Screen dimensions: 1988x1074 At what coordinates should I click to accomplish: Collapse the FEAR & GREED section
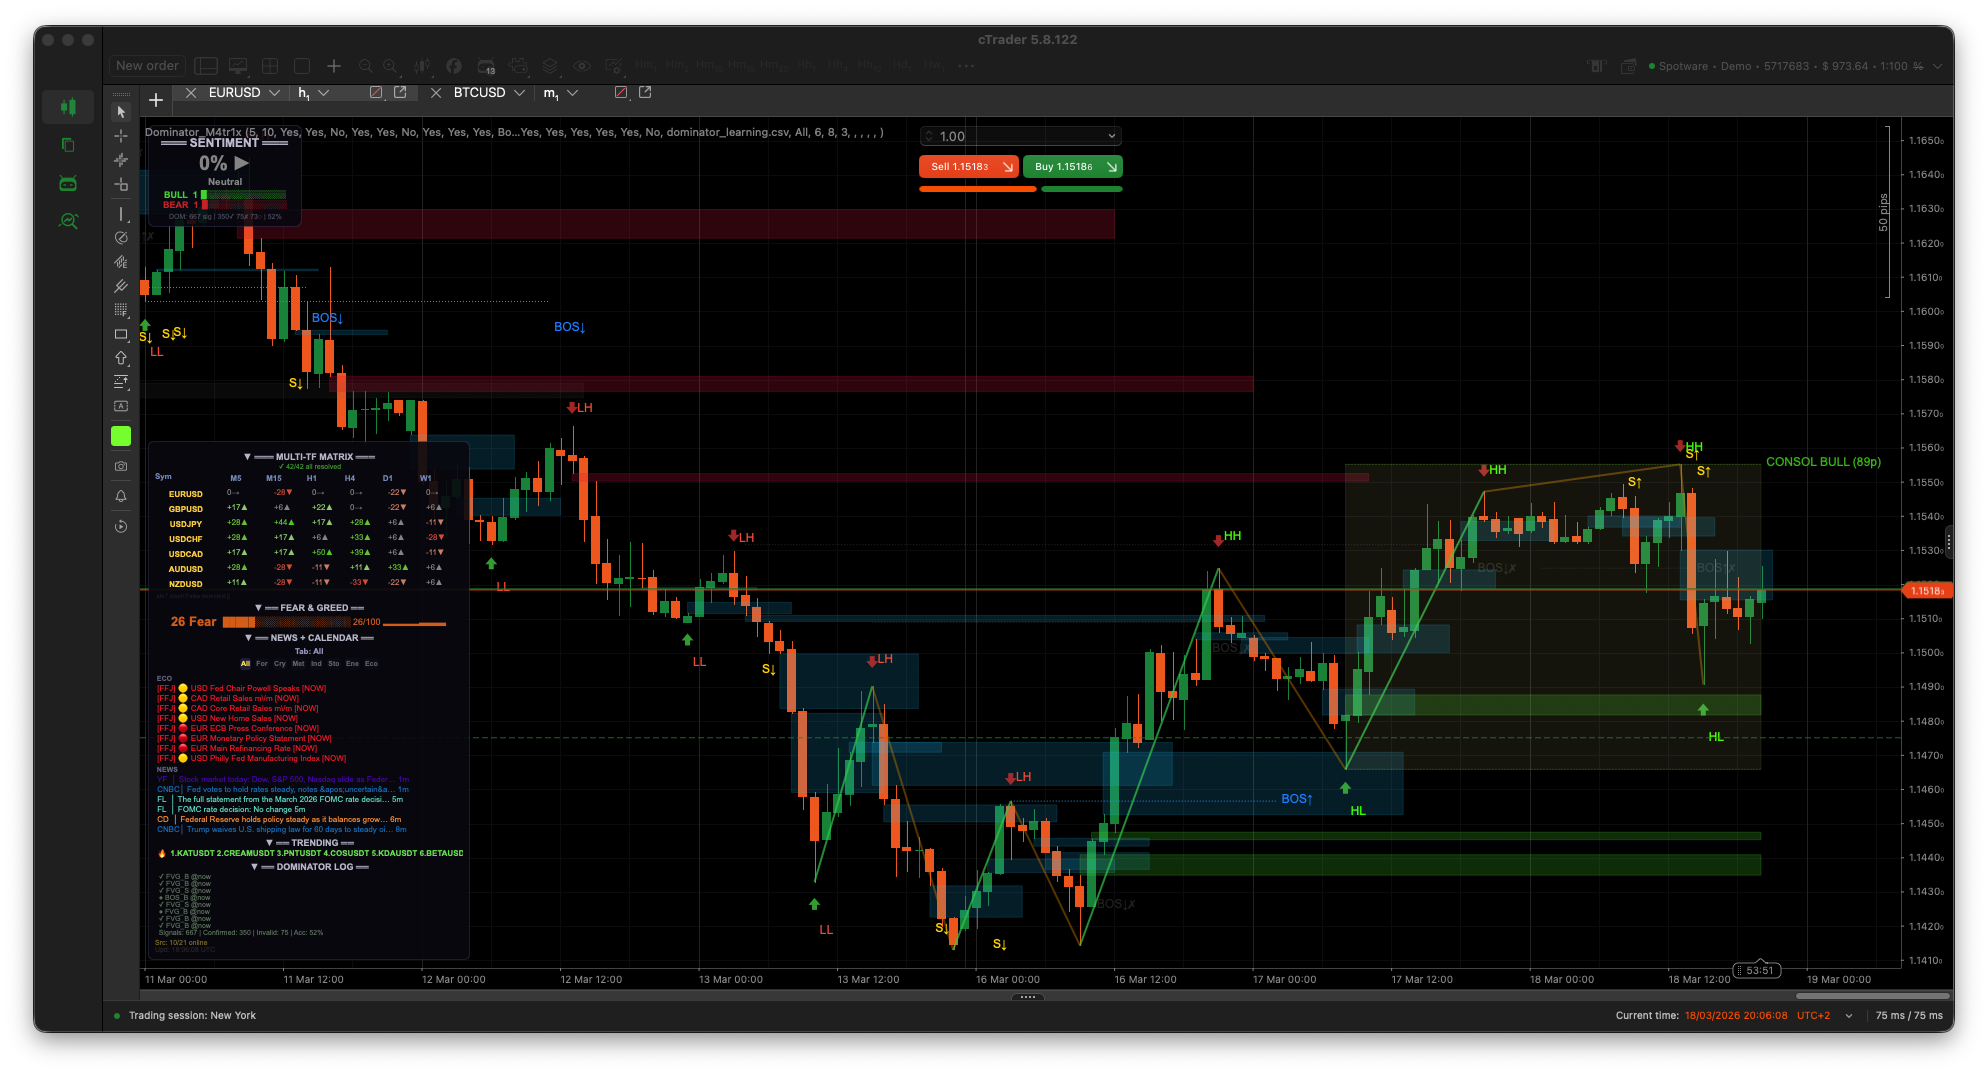(258, 608)
